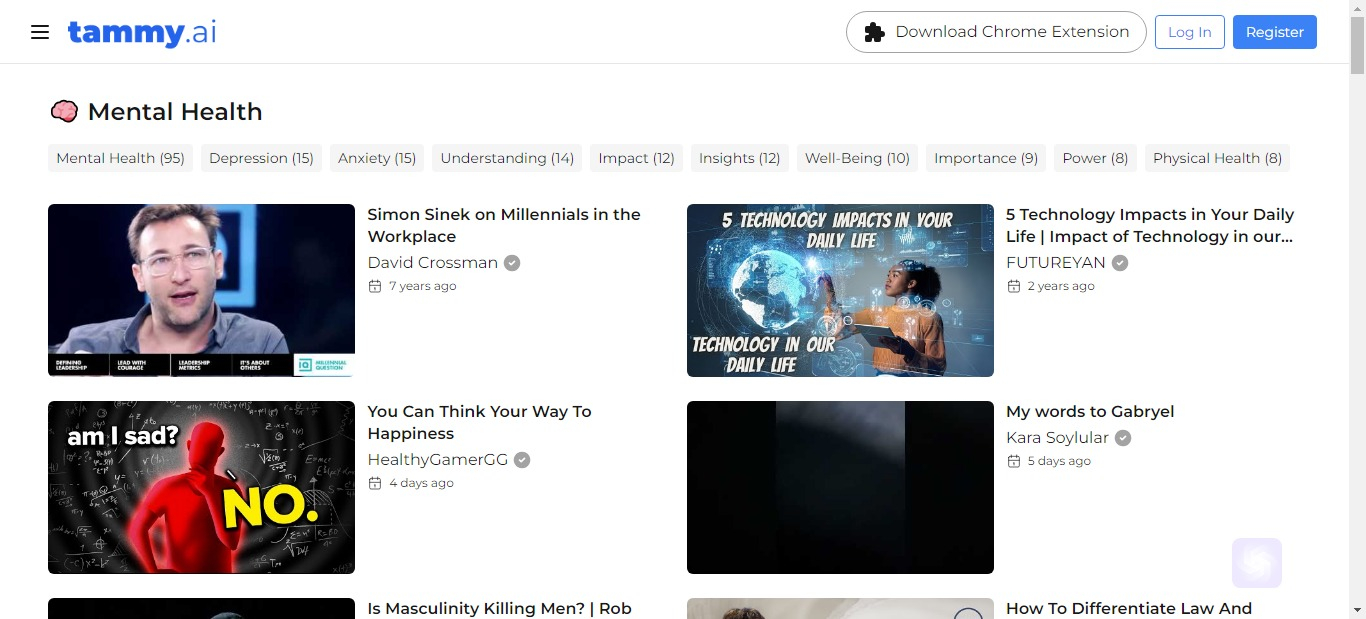This screenshot has height=619, width=1366.
Task: Click David Crossman's verified badge
Action: [512, 263]
